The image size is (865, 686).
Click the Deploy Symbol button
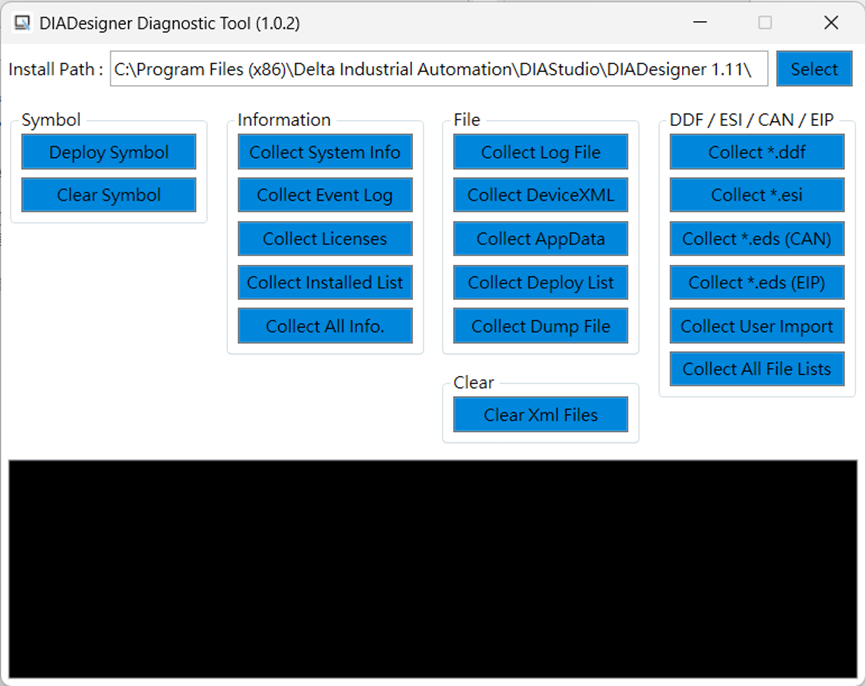(x=109, y=152)
